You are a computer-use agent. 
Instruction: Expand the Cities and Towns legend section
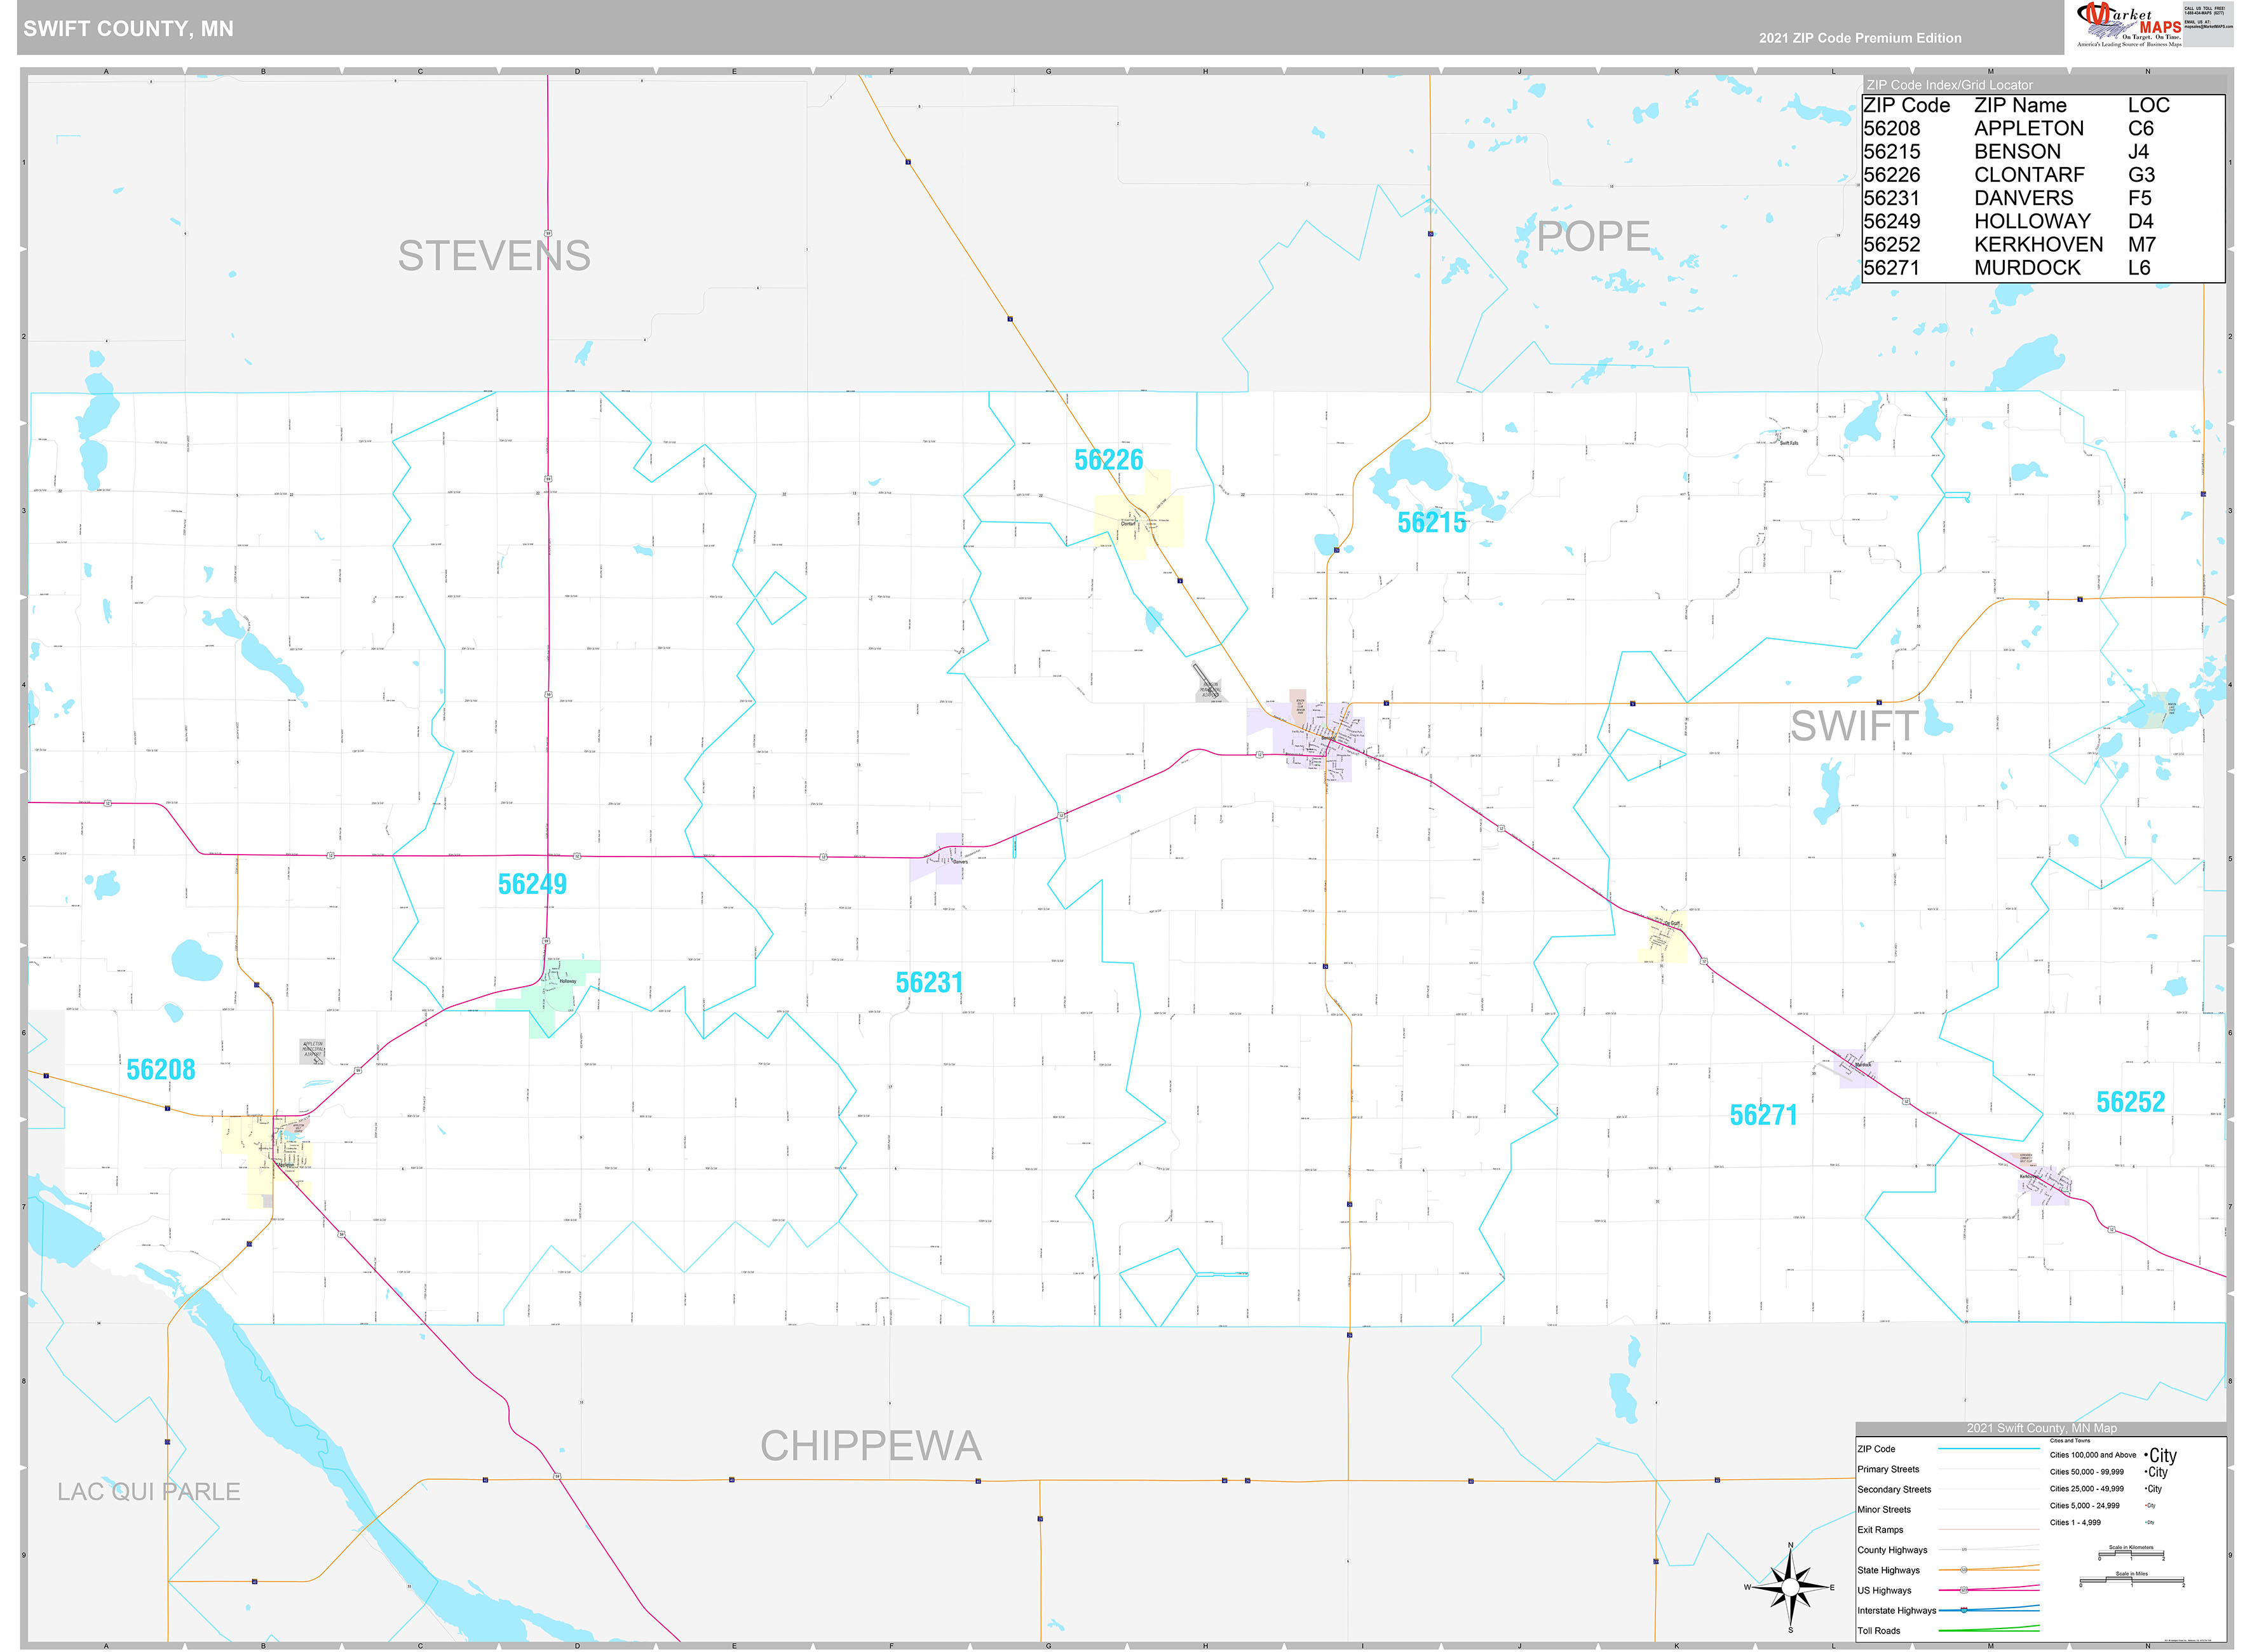pos(2070,1441)
